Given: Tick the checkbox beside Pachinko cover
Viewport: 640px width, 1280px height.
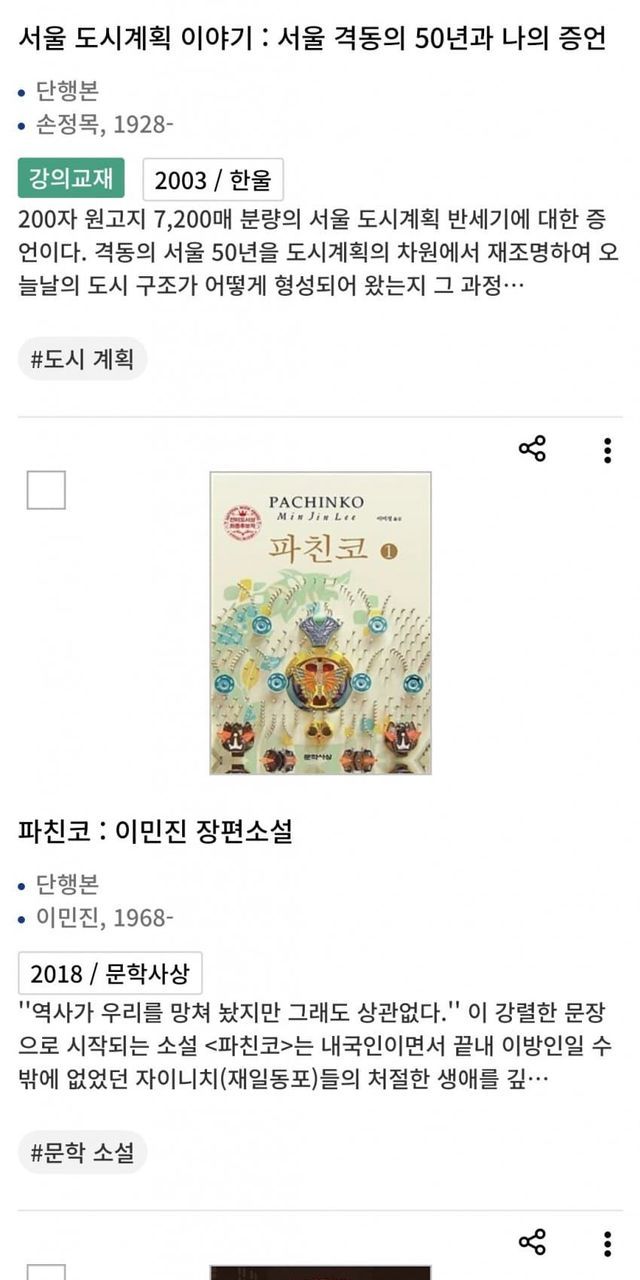Looking at the screenshot, I should point(46,490).
